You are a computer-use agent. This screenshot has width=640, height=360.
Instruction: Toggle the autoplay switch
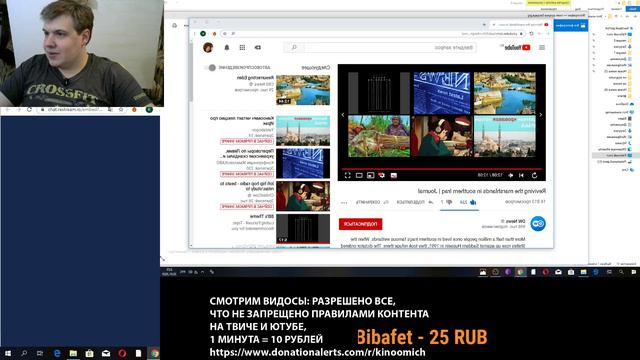click(x=211, y=68)
